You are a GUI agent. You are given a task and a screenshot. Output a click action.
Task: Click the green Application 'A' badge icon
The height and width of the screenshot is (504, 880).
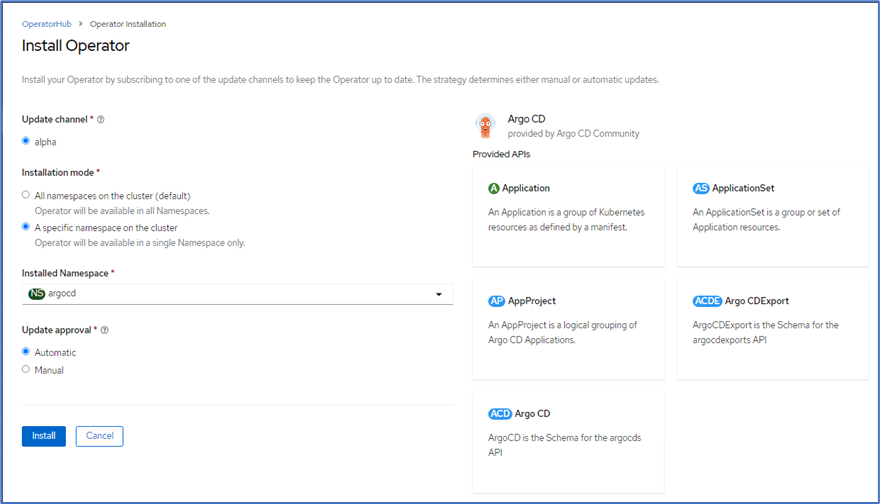click(494, 188)
